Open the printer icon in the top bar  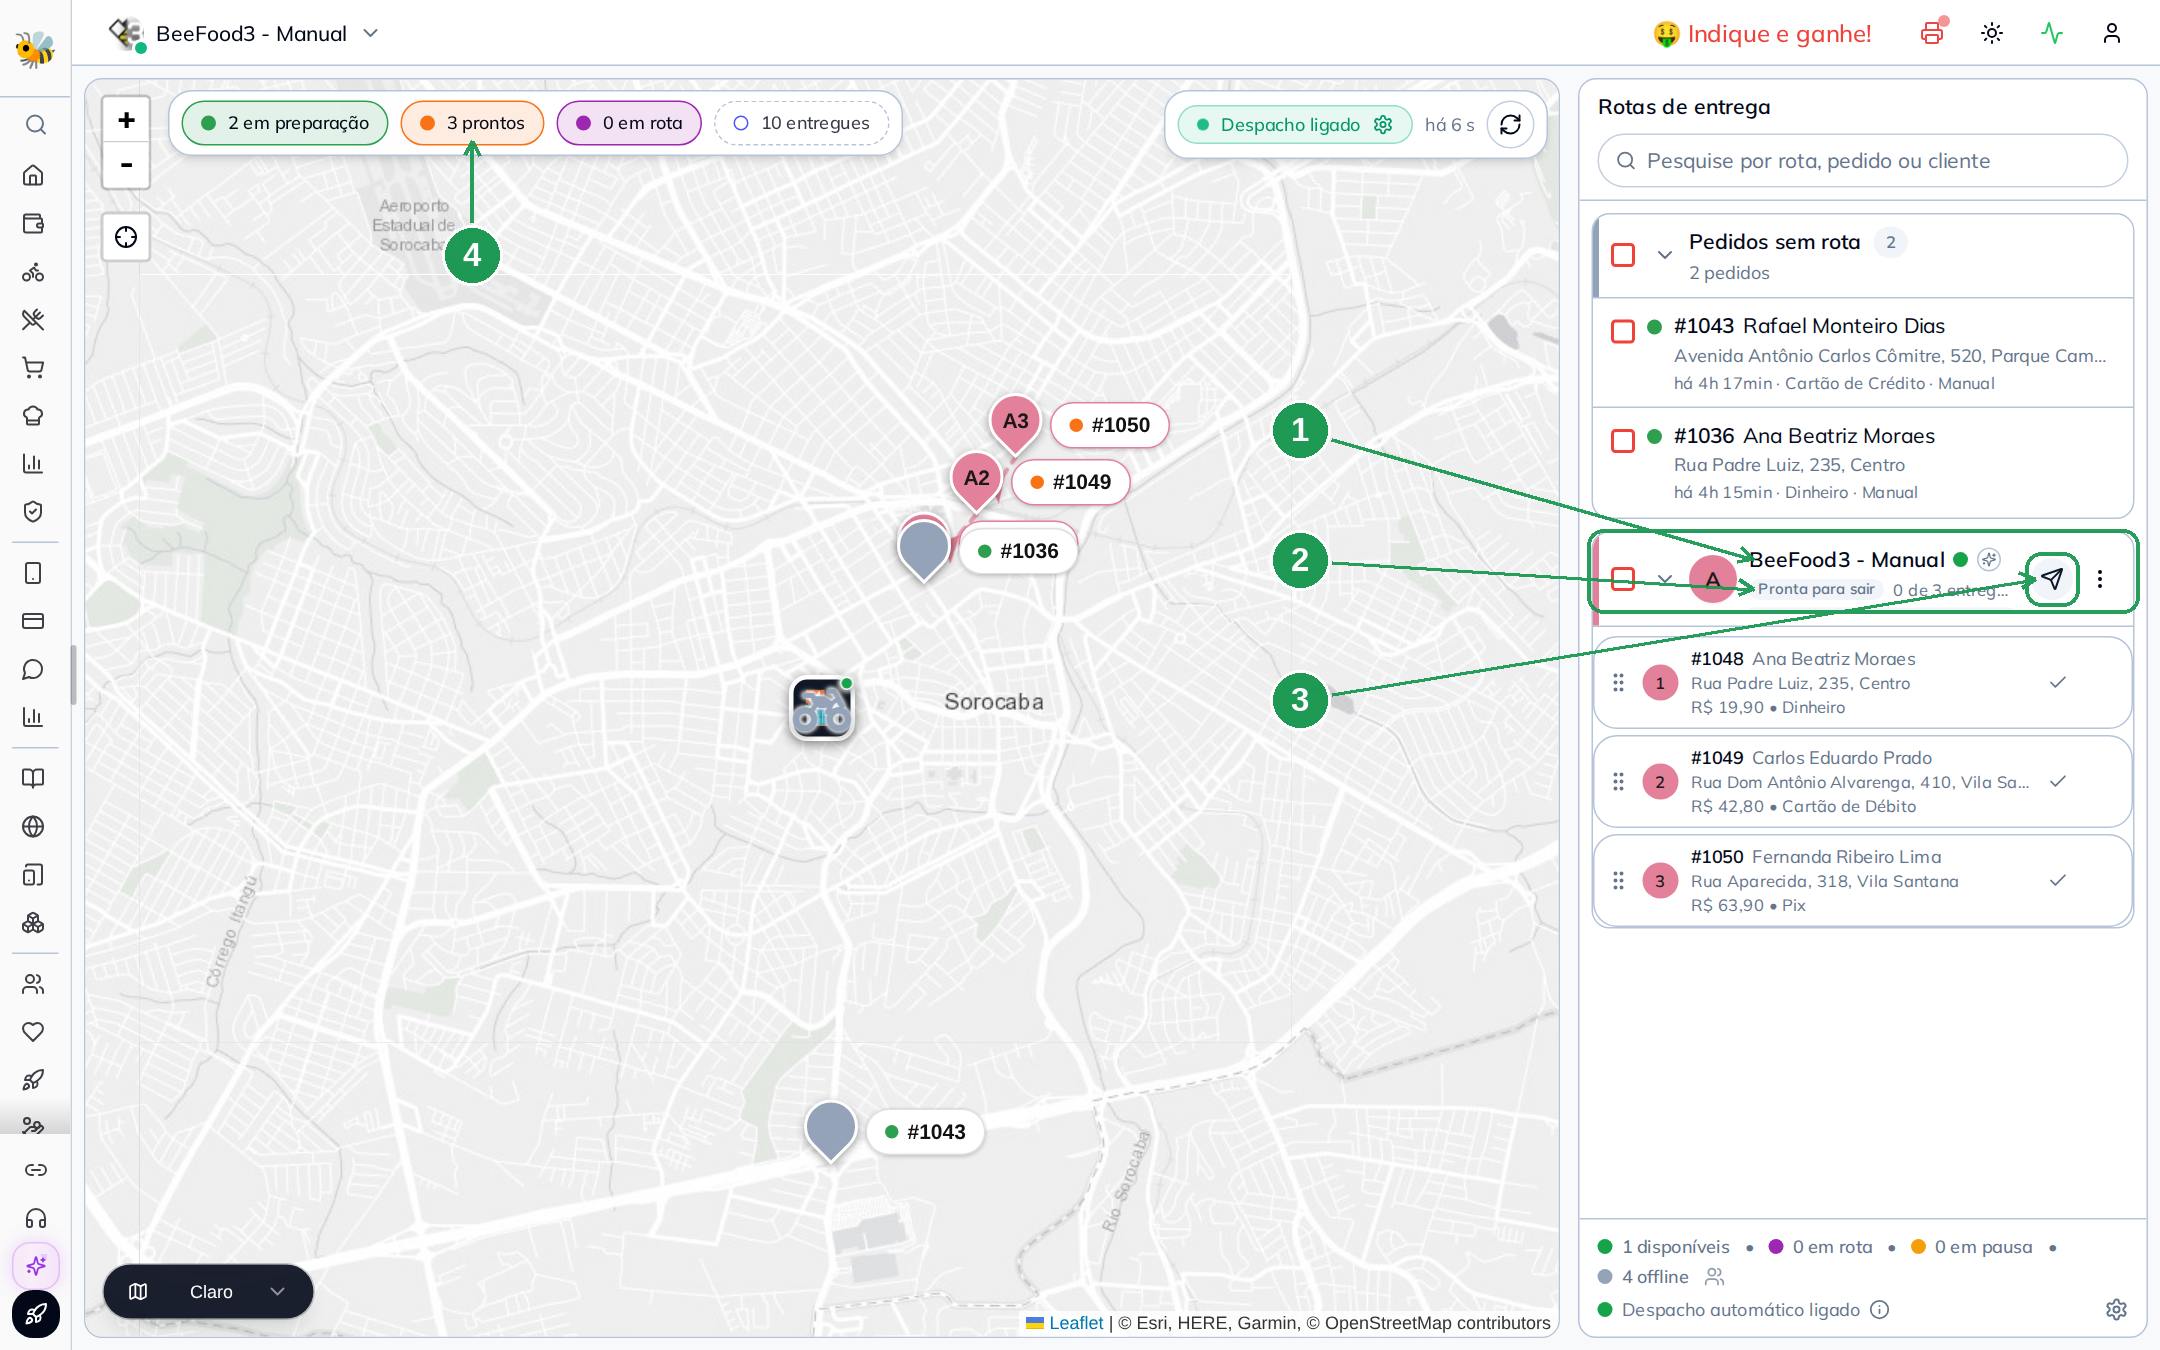(1932, 33)
